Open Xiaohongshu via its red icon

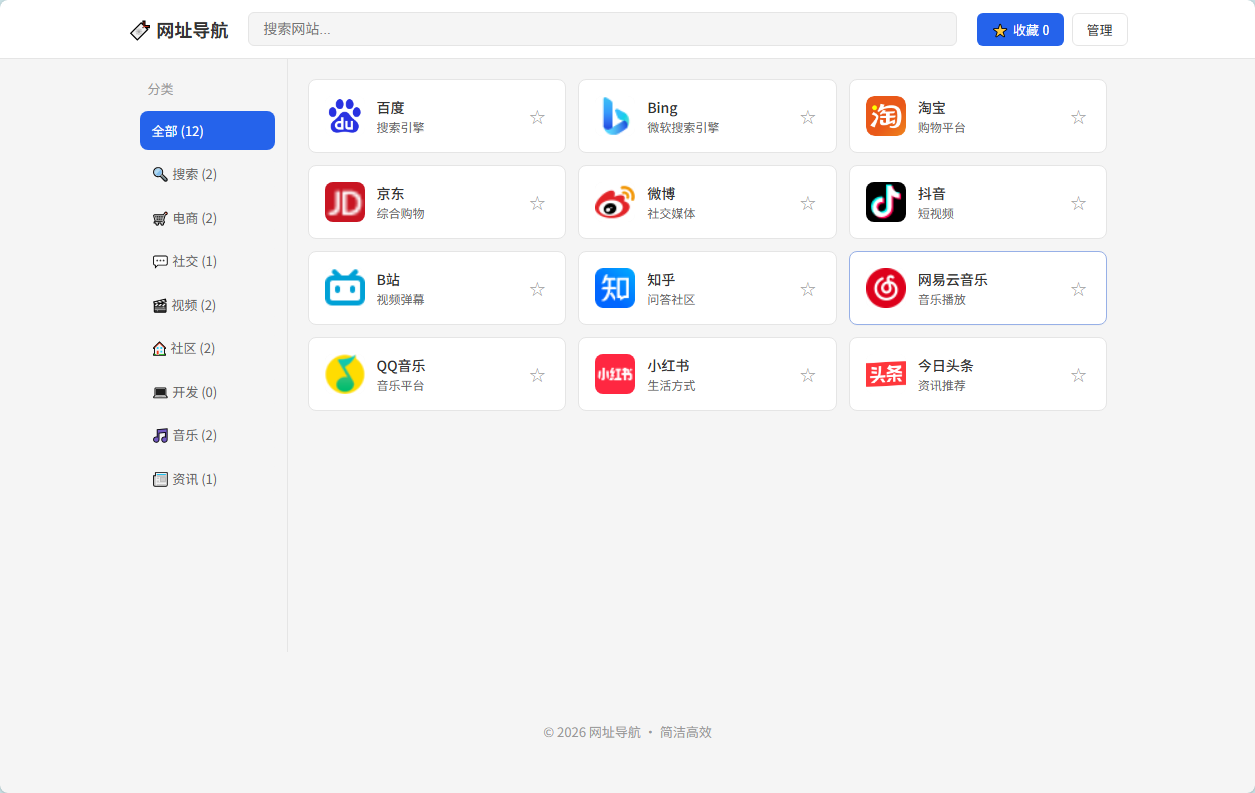615,374
